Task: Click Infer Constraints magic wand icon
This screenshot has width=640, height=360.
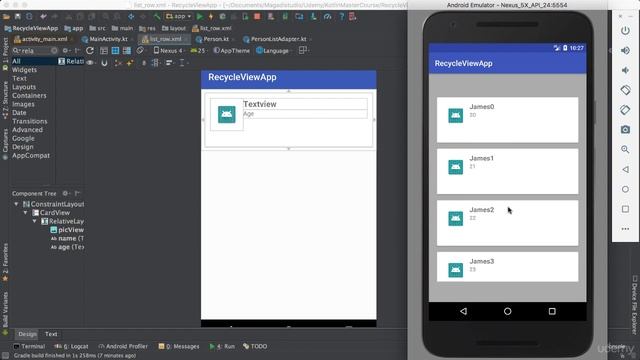Action: point(130,63)
